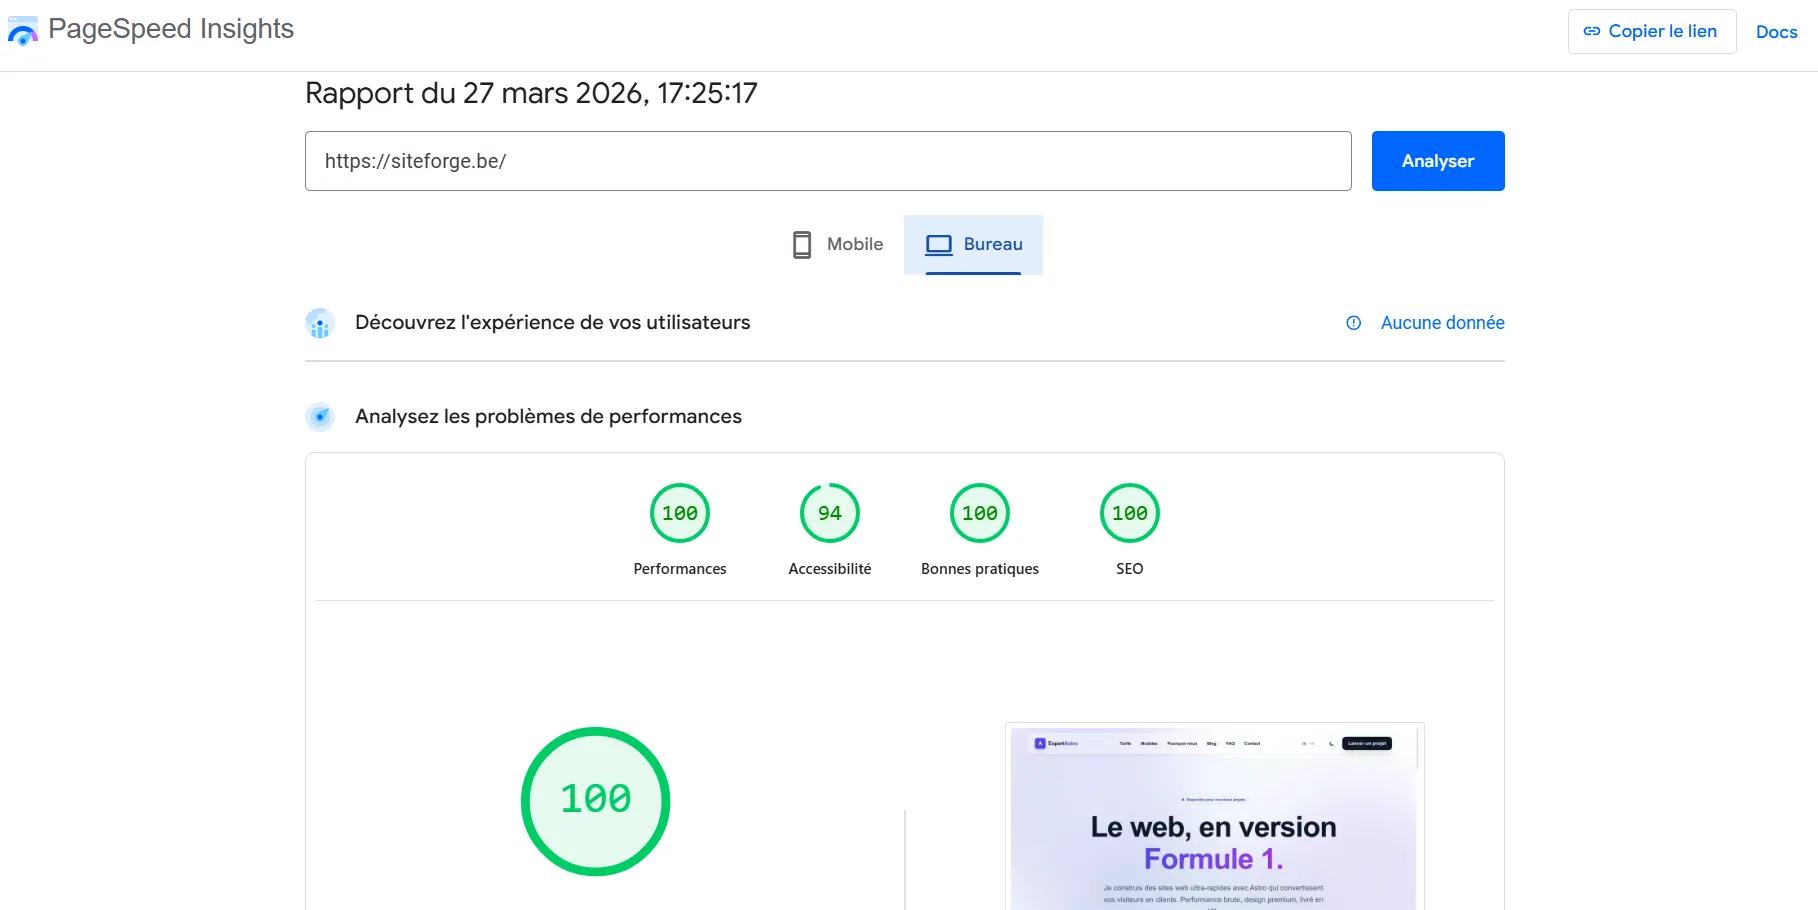Focus the URL field containing siteforge.be
This screenshot has height=910, width=1818.
click(828, 161)
